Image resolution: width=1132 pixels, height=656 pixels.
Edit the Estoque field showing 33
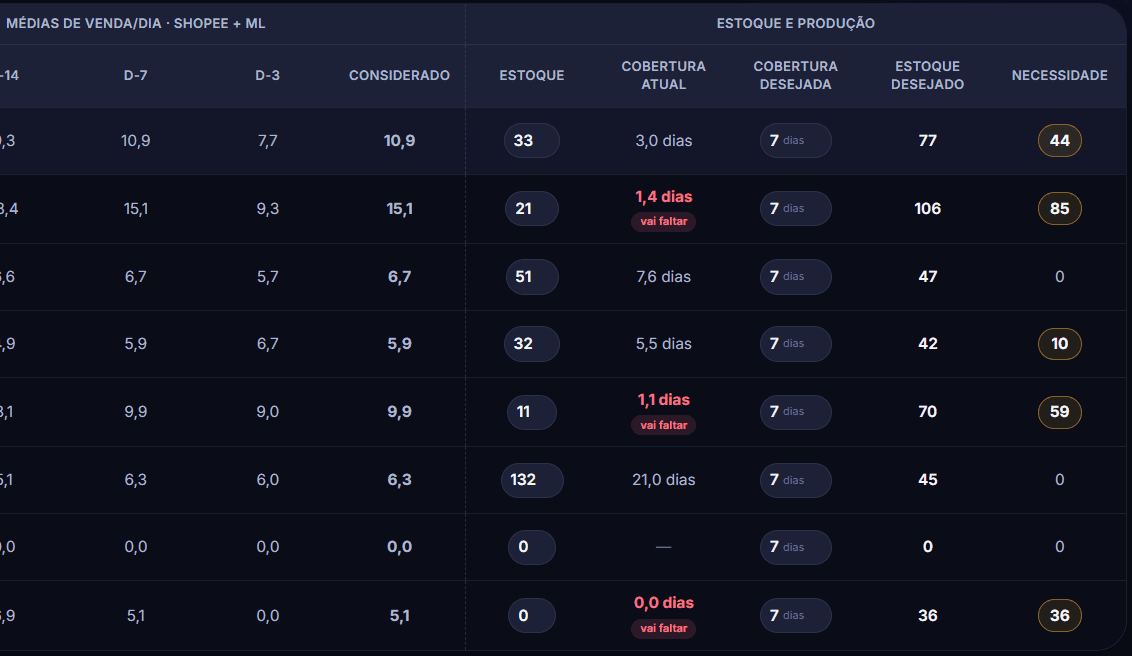(x=531, y=141)
